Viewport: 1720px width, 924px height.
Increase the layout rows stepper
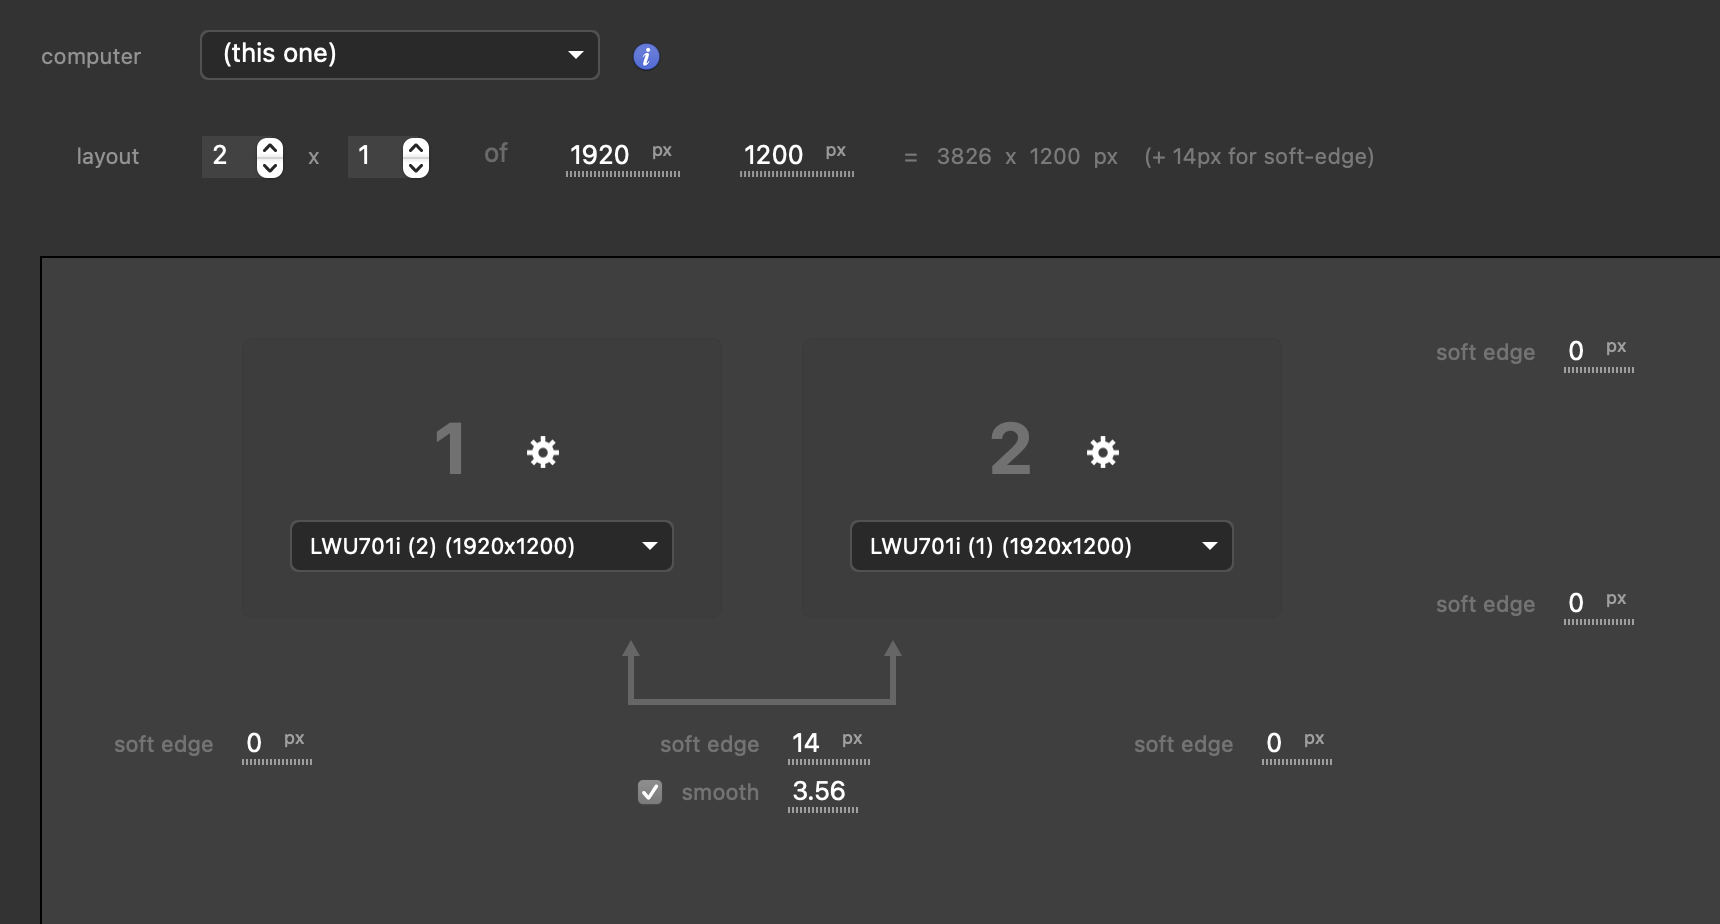[x=416, y=148]
